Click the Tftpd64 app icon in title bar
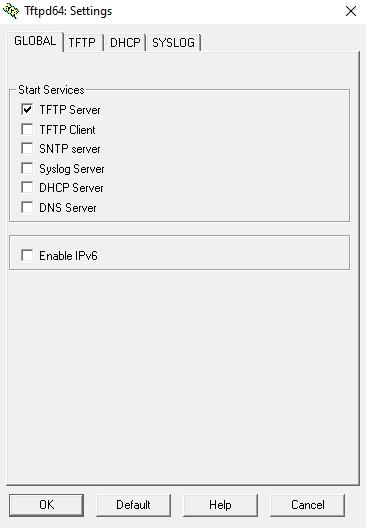 (x=11, y=11)
